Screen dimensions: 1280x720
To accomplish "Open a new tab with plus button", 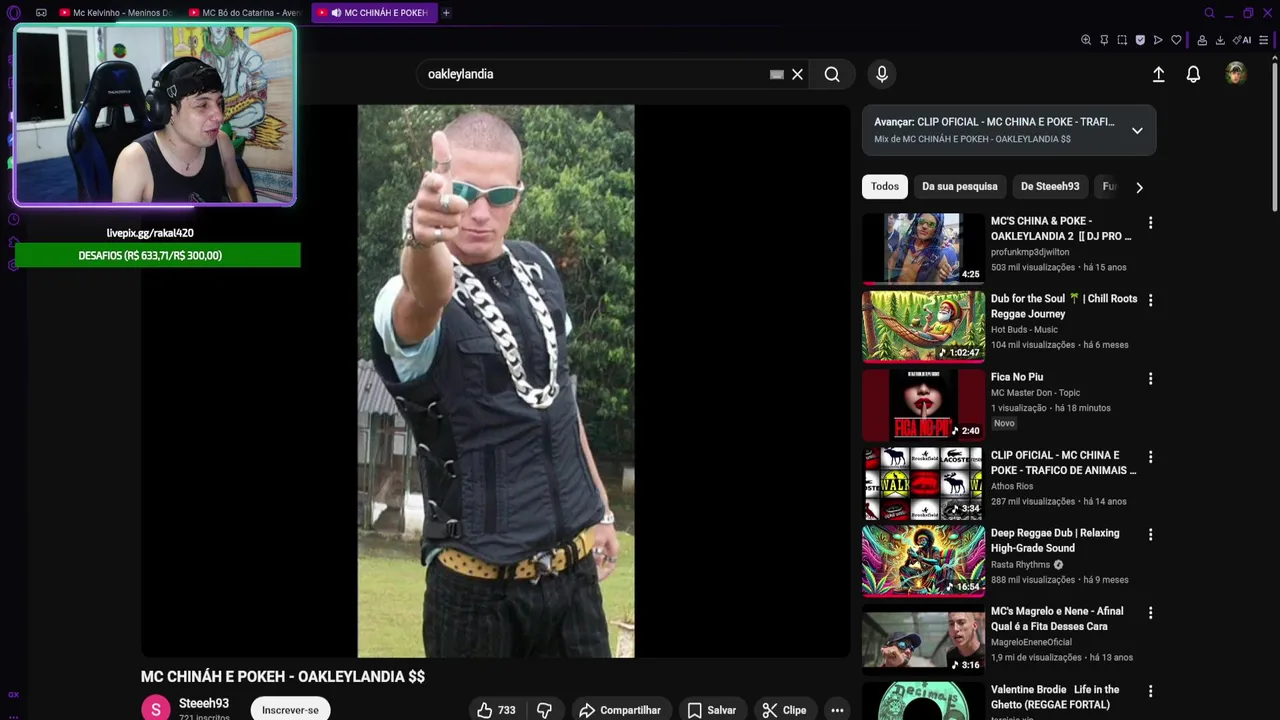I will coord(446,13).
